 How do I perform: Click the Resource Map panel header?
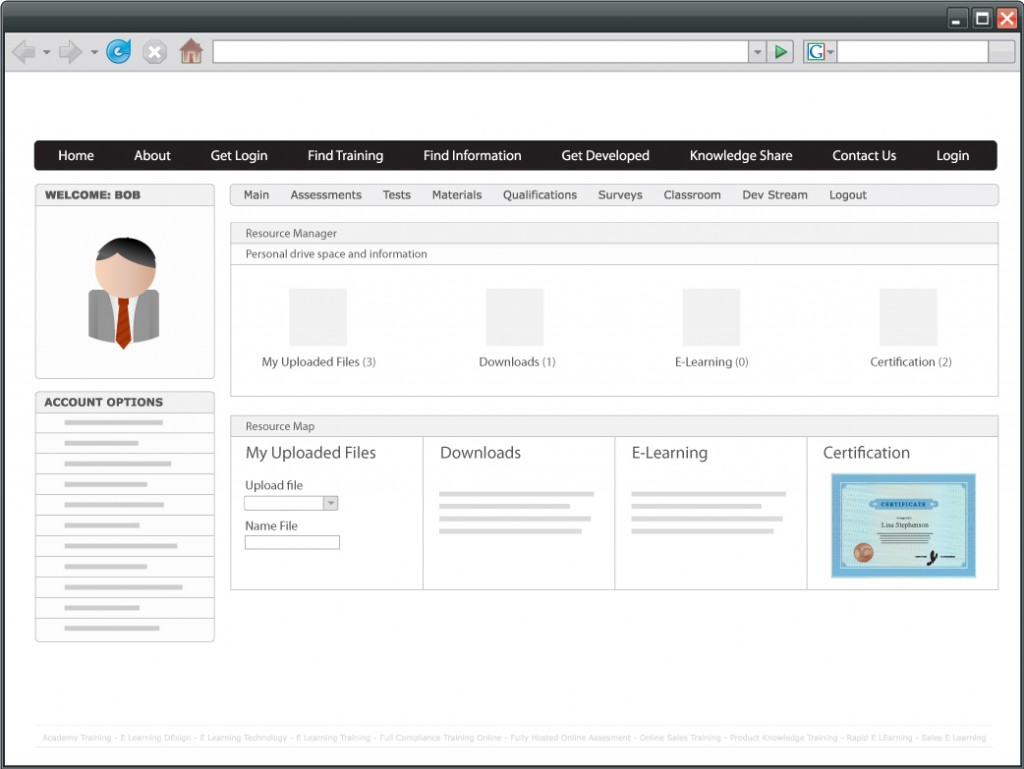point(614,426)
